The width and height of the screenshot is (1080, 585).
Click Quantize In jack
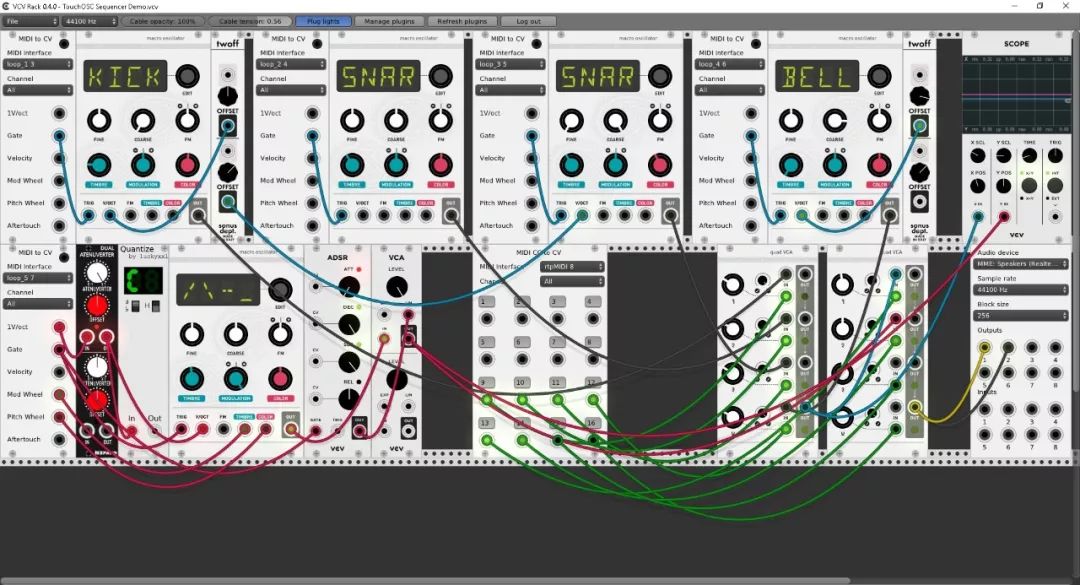point(132,431)
